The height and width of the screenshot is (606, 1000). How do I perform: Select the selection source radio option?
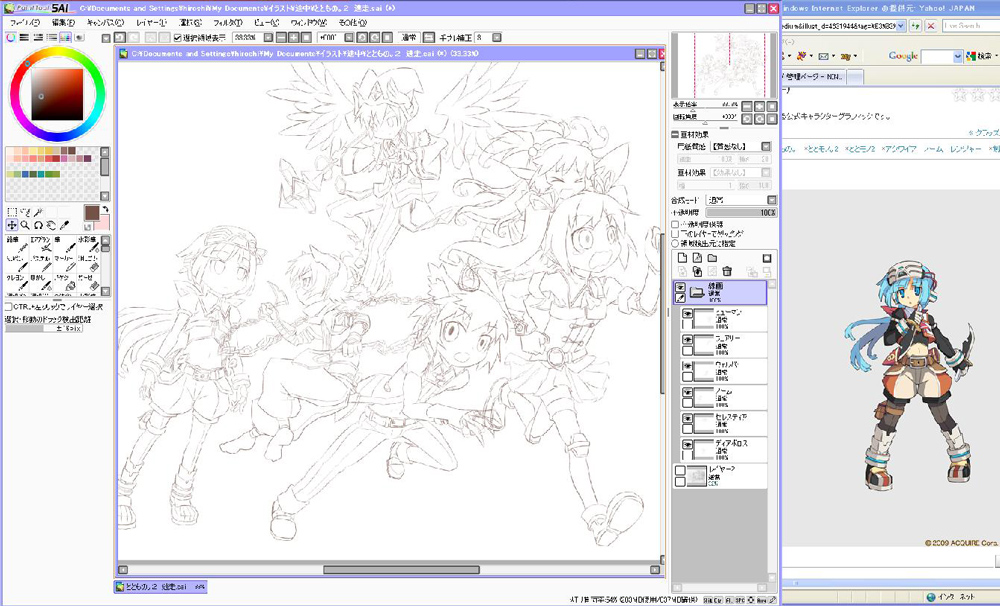click(x=675, y=244)
